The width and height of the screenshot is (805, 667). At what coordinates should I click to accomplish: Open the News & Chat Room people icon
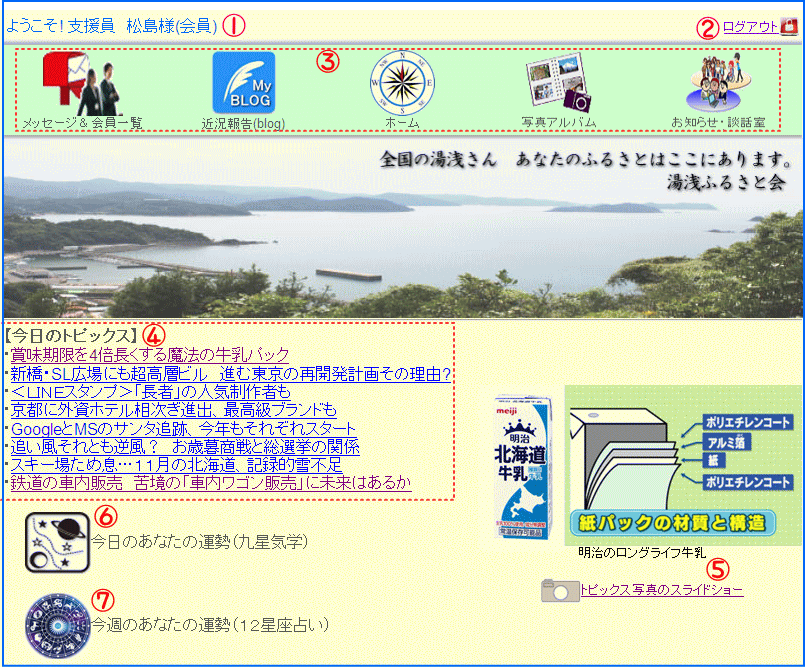[x=718, y=82]
